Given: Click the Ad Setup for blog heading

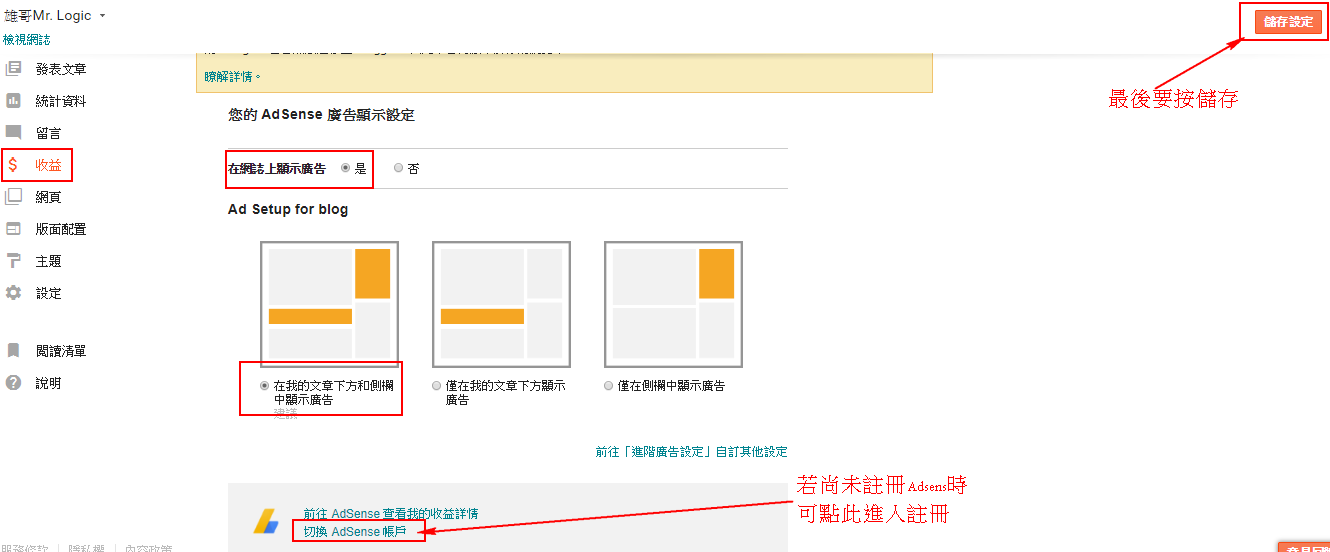Looking at the screenshot, I should coord(288,209).
